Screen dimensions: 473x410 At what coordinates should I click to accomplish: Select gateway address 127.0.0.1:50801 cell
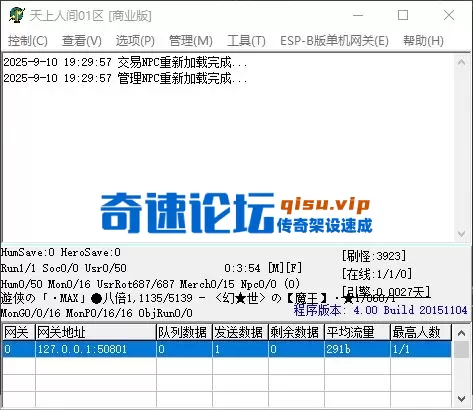pos(96,349)
